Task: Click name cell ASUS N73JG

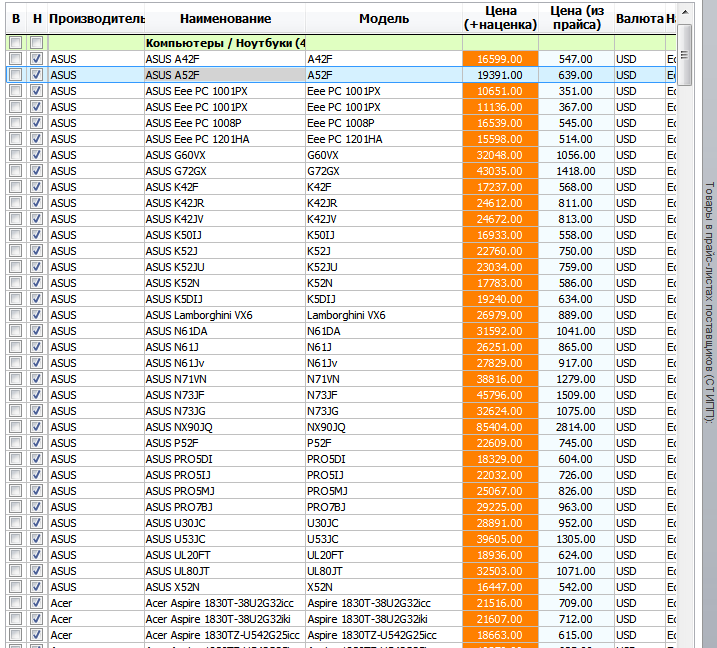Action: (225, 411)
